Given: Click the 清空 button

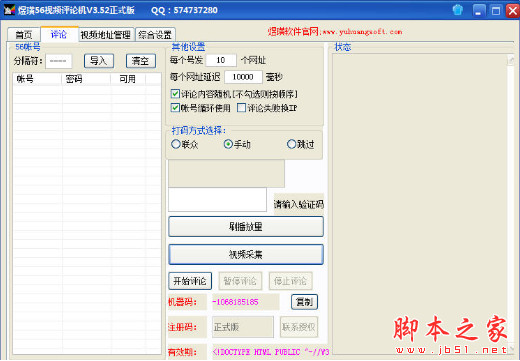Looking at the screenshot, I should point(141,61).
